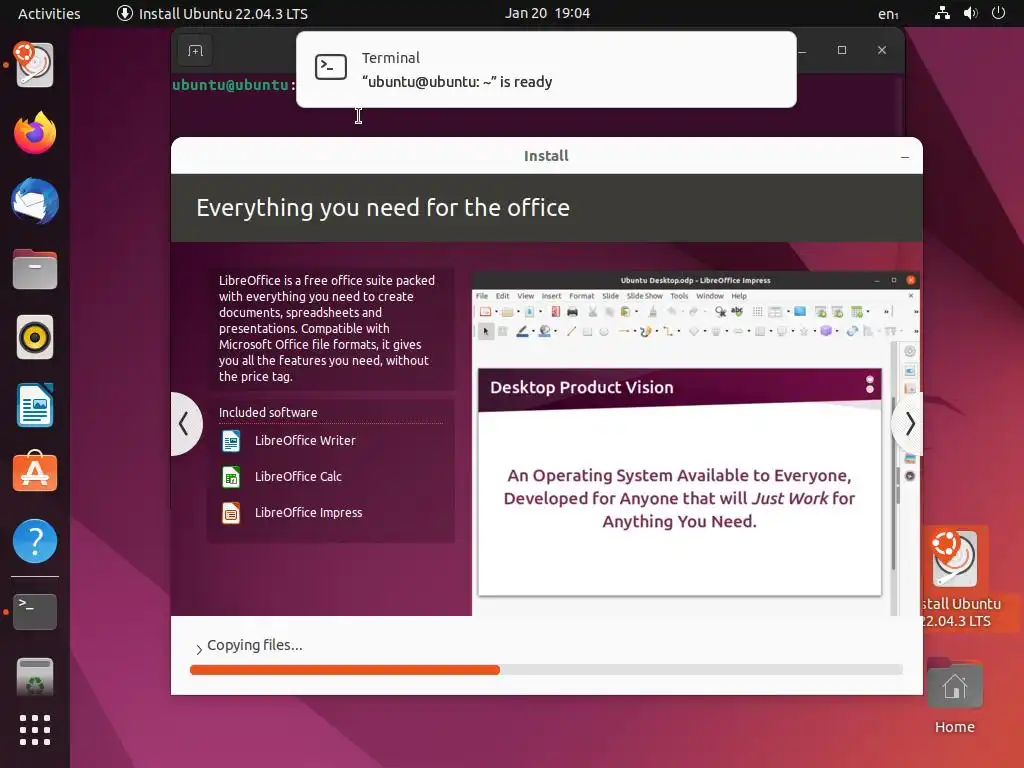Image resolution: width=1024 pixels, height=768 pixels.
Task: Open Ubuntu Software from the dock
Action: (35, 472)
